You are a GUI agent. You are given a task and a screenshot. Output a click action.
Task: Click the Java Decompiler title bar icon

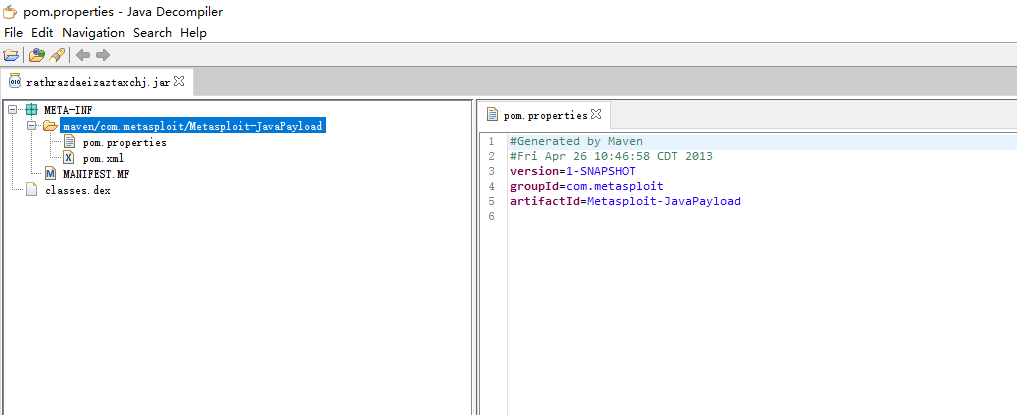(10, 12)
